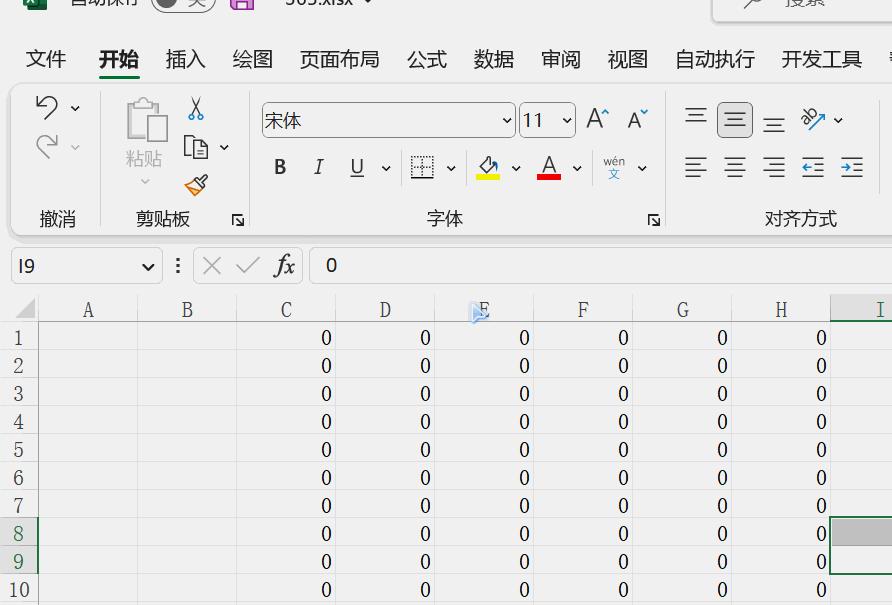
Task: Click the increase indent toggle icon
Action: pyautogui.click(x=851, y=167)
